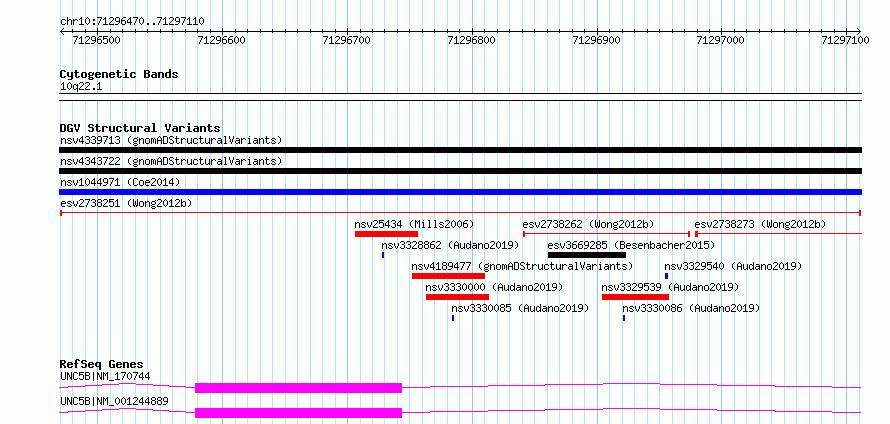Click the DGV Structural Variants track heading
890x424 pixels.
click(x=140, y=128)
